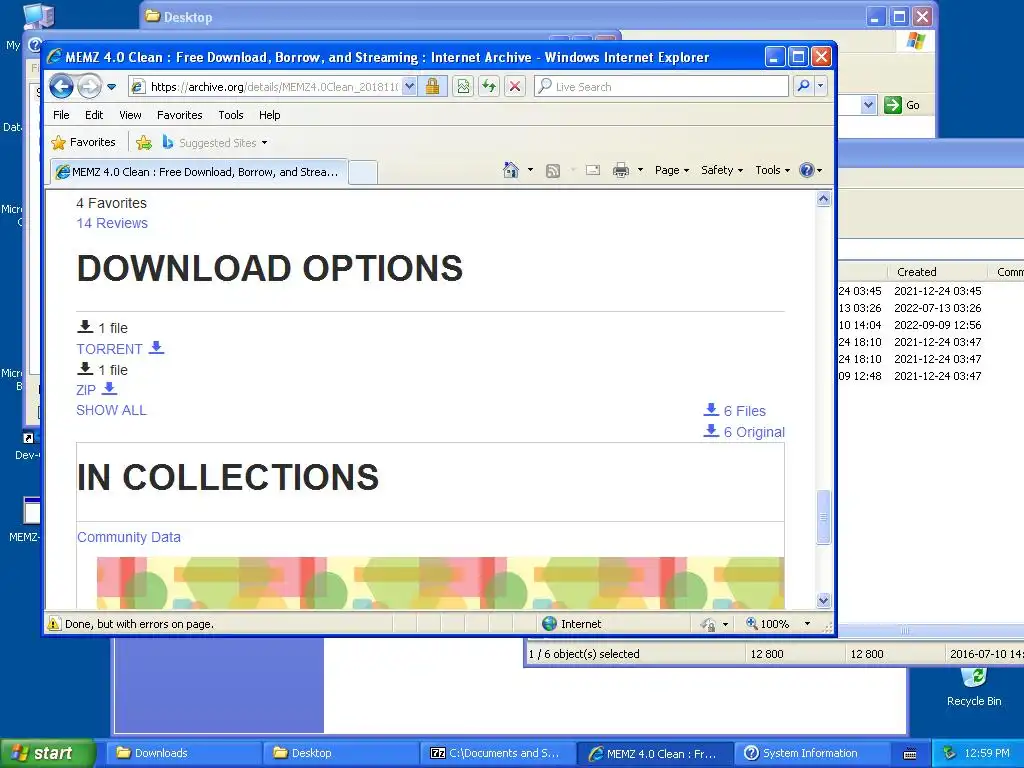1024x768 pixels.
Task: Click the '2022-07-13 03:26' created date cell
Action: coord(937,308)
